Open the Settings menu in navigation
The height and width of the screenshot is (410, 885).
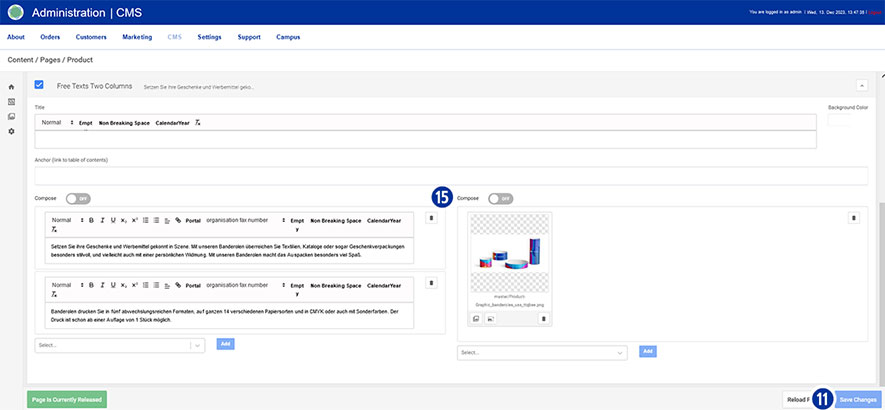click(209, 37)
